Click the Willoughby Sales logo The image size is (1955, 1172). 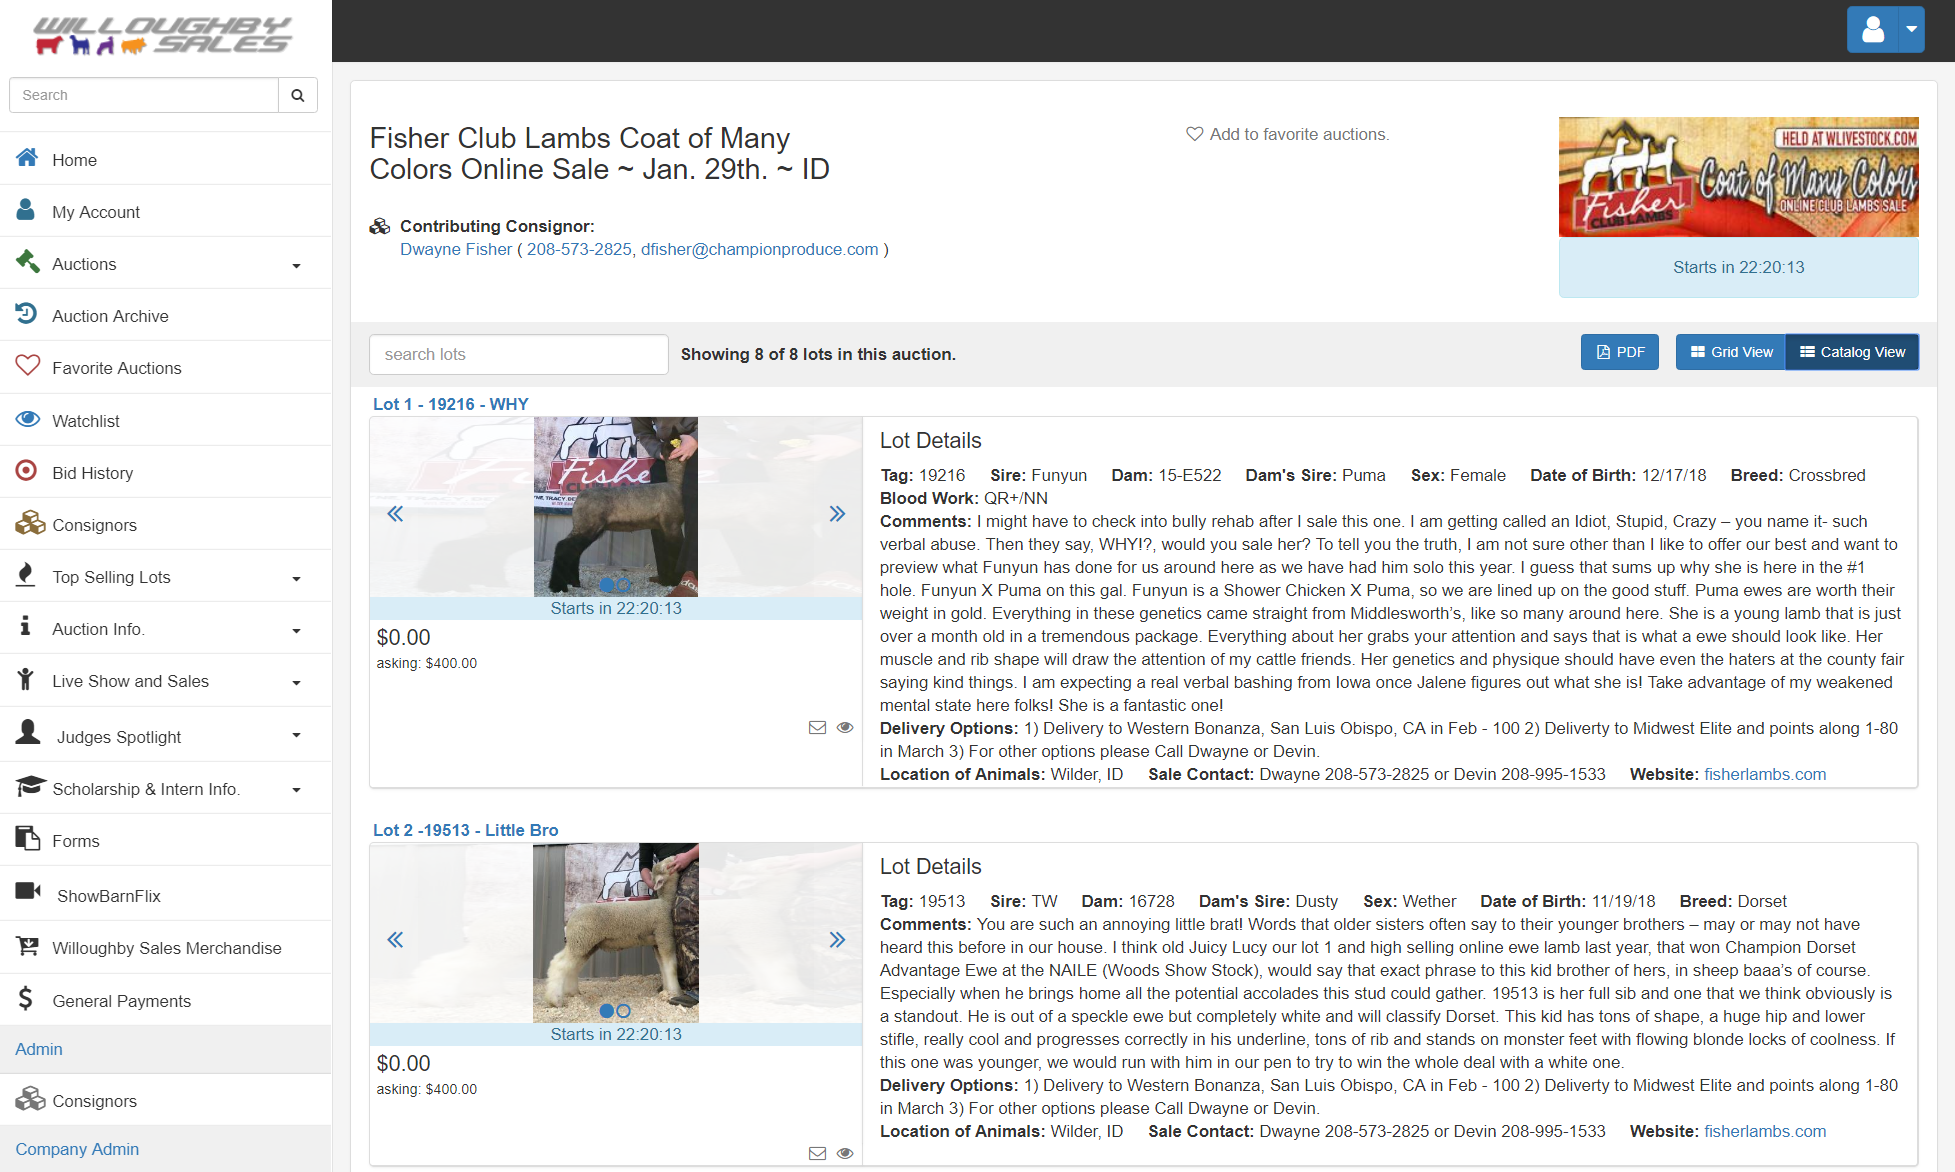click(x=163, y=35)
